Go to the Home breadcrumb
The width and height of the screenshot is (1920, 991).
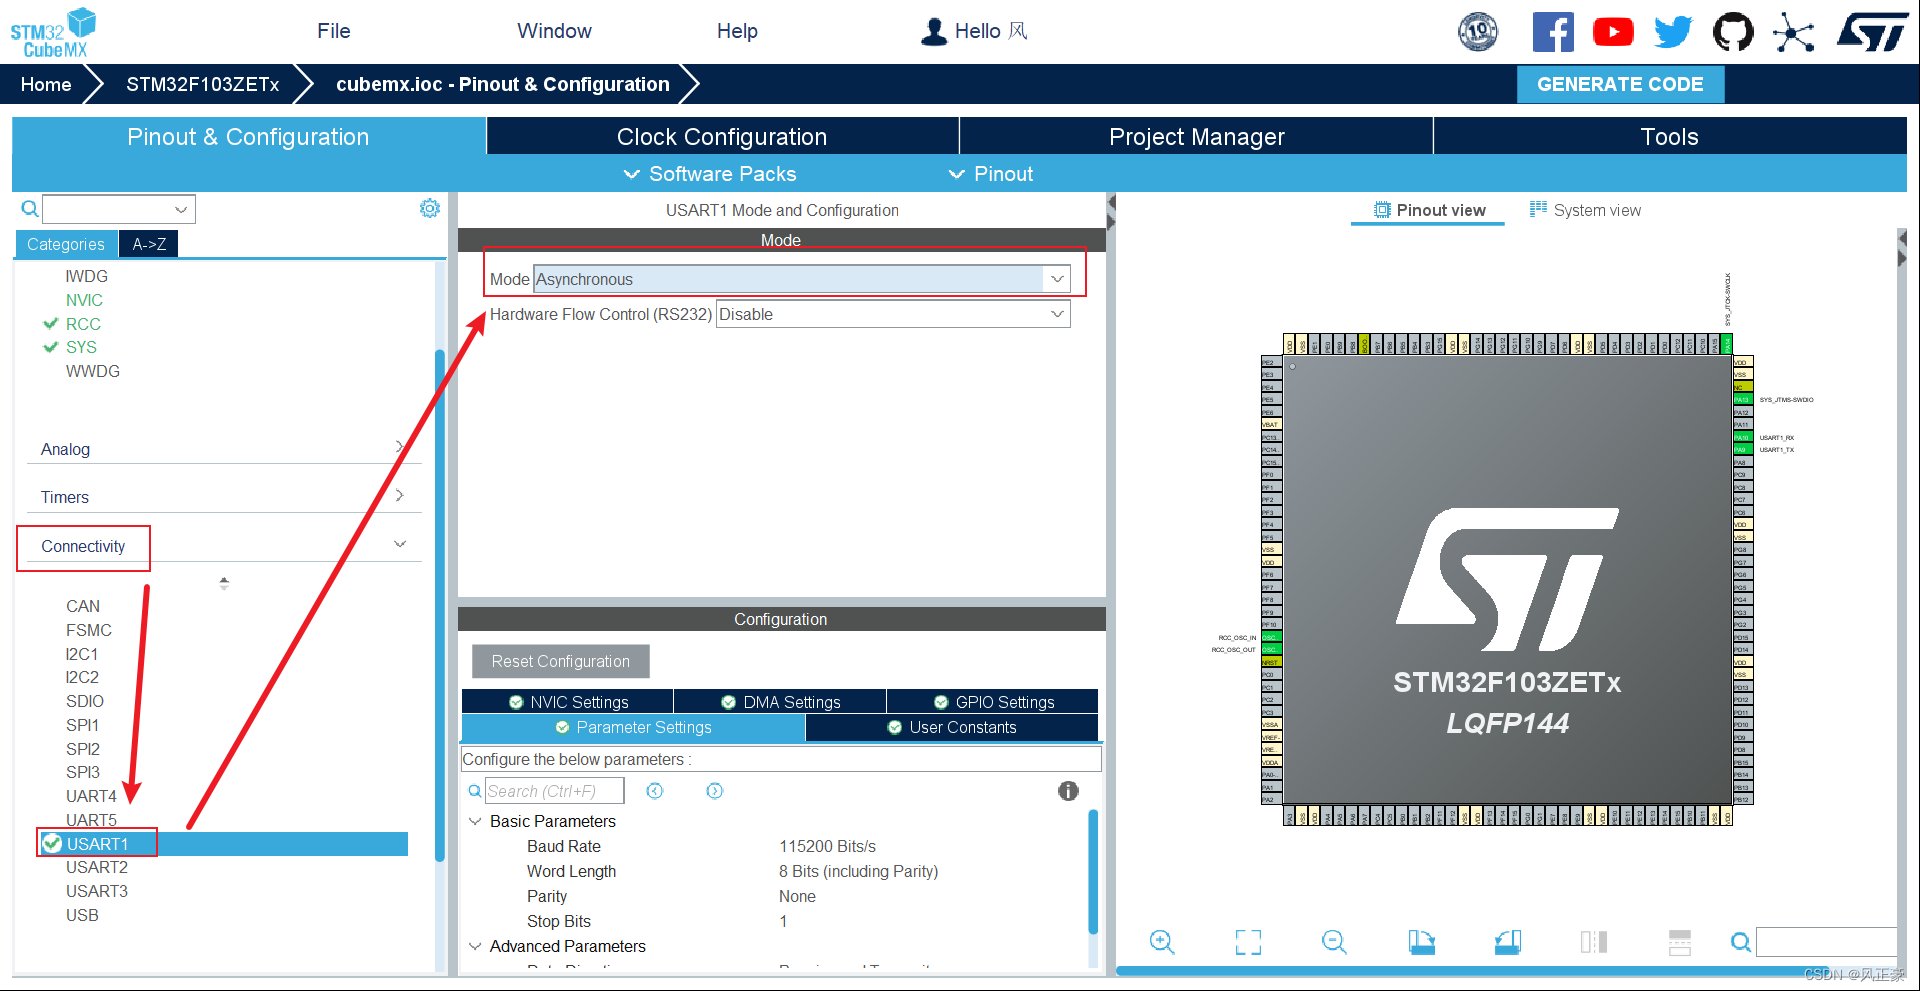coord(46,84)
